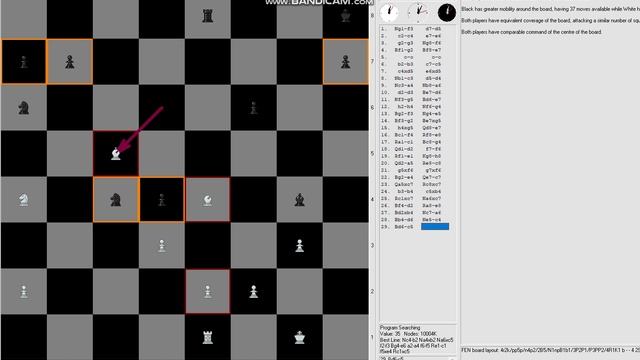The height and width of the screenshot is (360, 640).
Task: Select move 8 Nb1-c3
Action: [404, 78]
